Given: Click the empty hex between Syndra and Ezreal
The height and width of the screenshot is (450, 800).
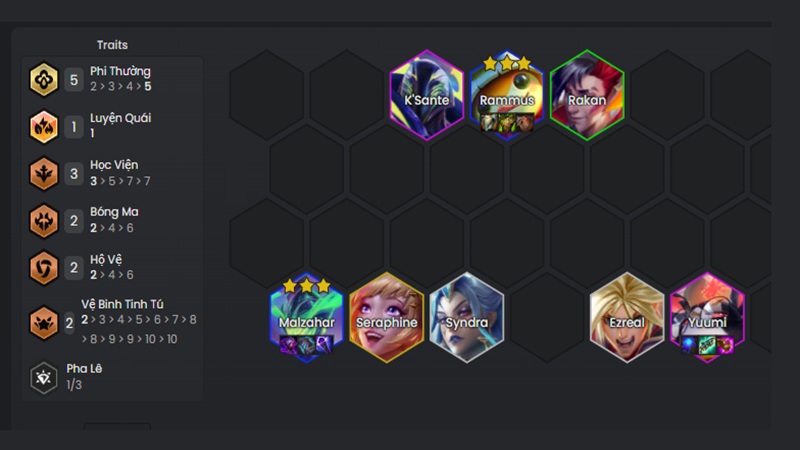Looking at the screenshot, I should click(x=547, y=317).
